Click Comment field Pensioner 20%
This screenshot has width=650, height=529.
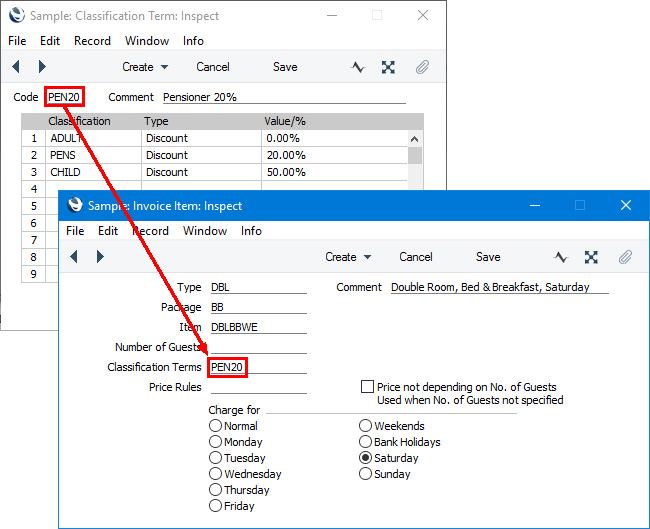point(284,97)
